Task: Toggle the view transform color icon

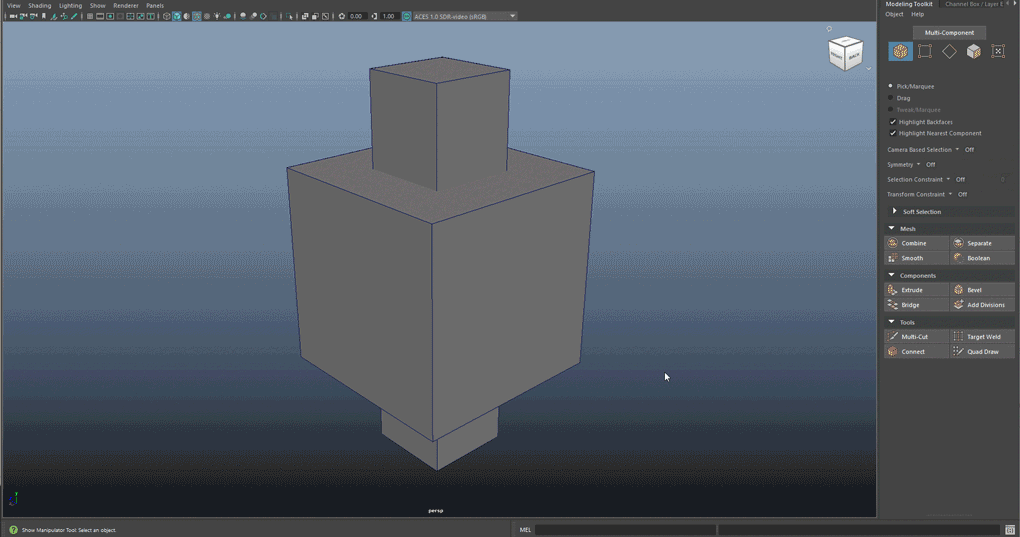Action: pyautogui.click(x=406, y=16)
